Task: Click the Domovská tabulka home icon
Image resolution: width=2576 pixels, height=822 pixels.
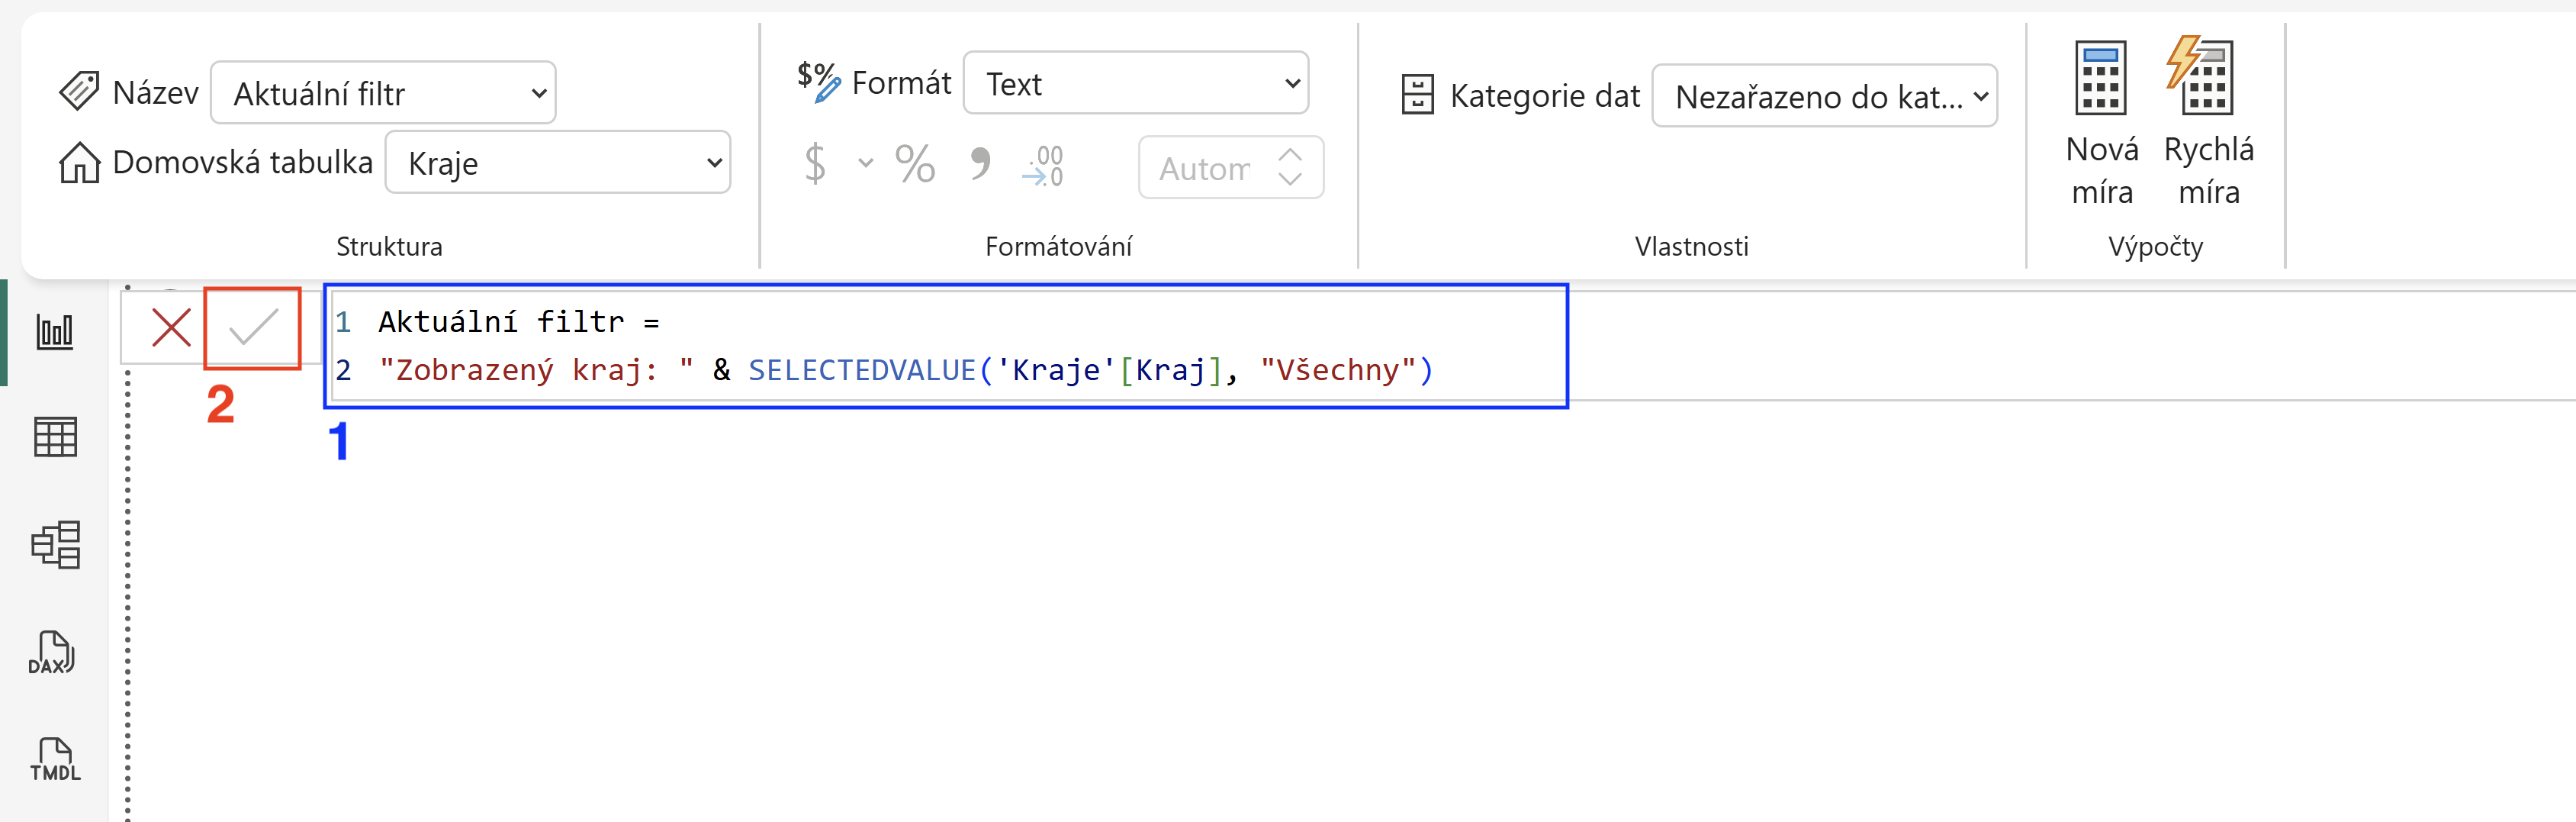Action: click(79, 163)
